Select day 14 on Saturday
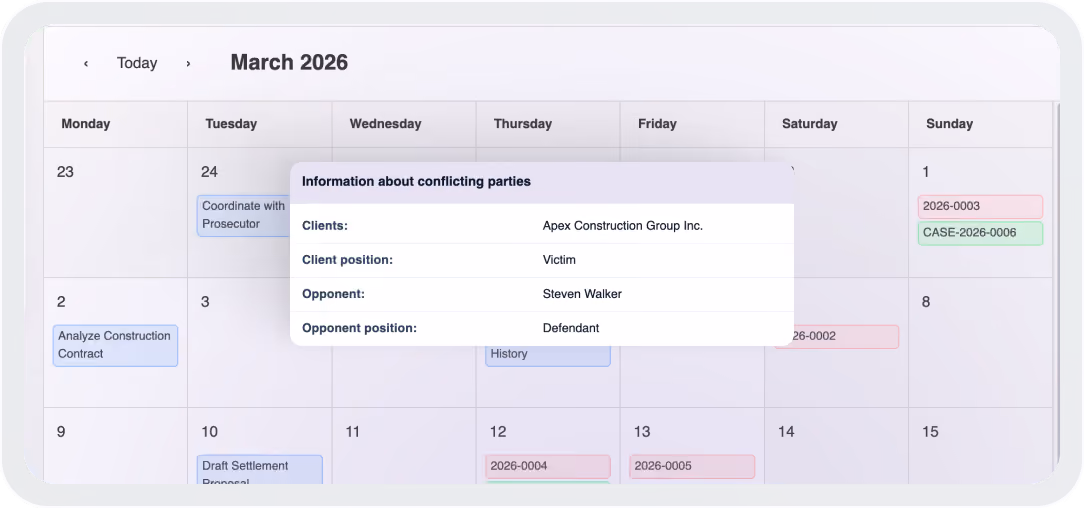The height and width of the screenshot is (508, 1084). tap(786, 432)
